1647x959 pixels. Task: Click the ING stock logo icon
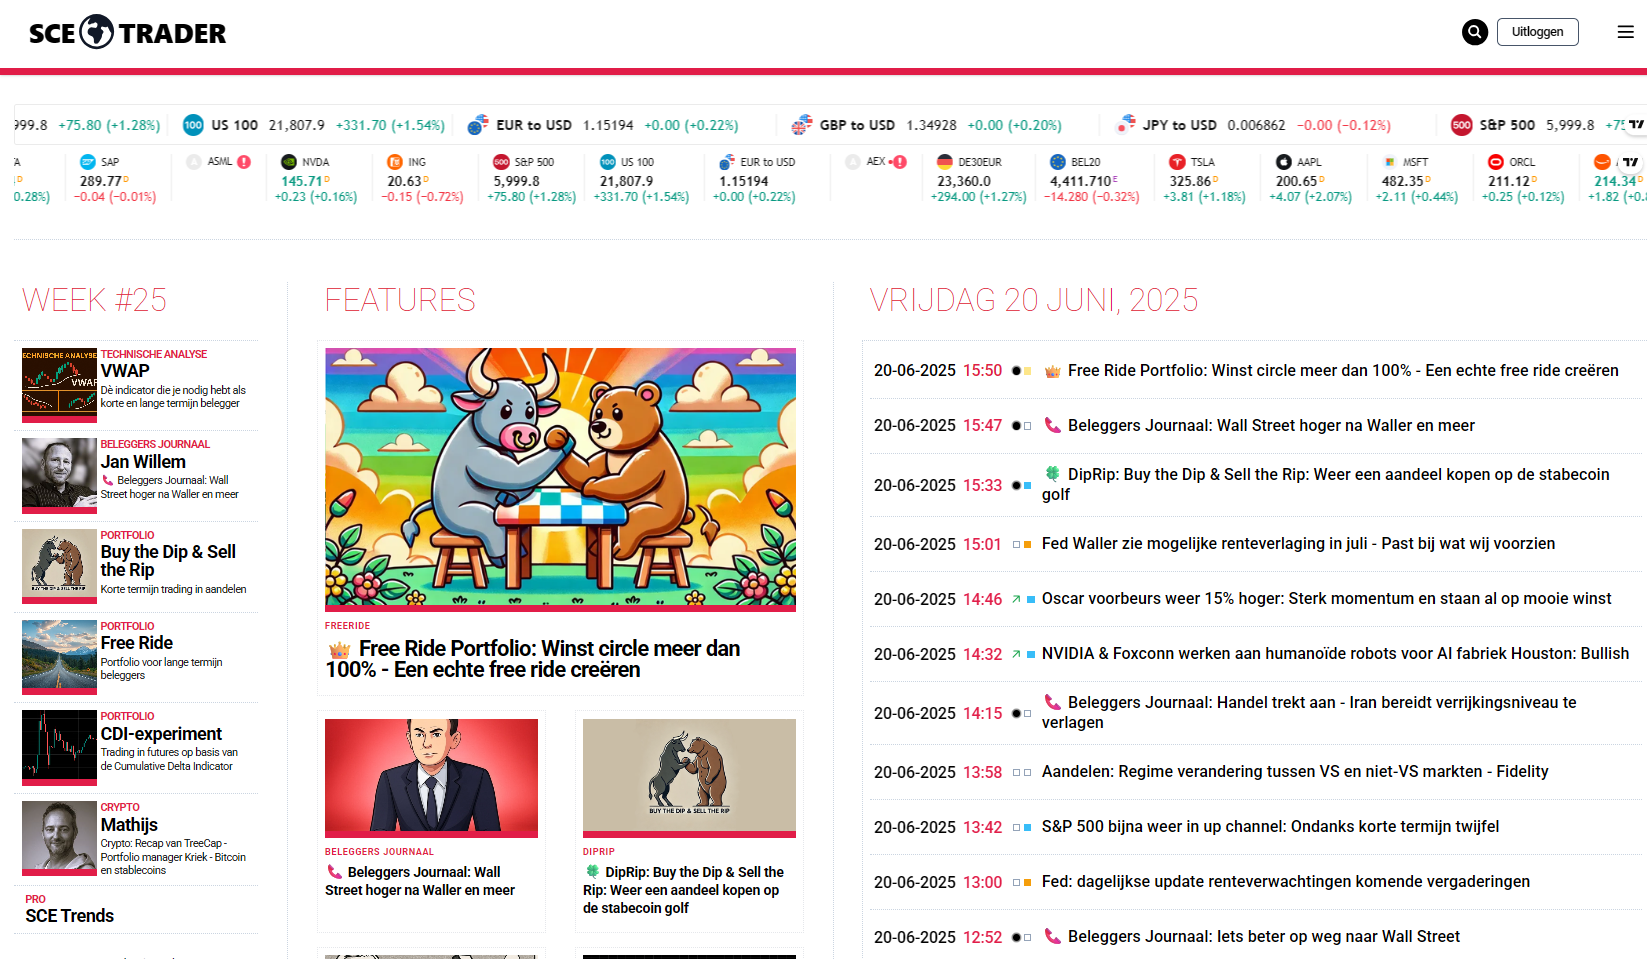[x=395, y=162]
